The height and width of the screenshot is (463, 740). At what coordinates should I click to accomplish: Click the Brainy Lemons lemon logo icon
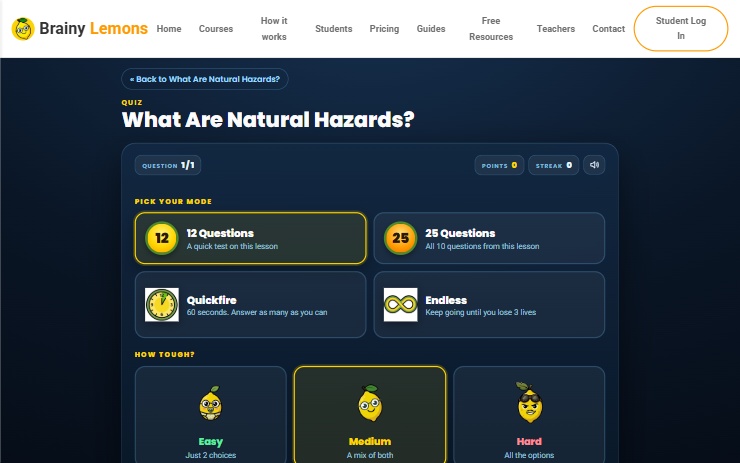coord(23,29)
